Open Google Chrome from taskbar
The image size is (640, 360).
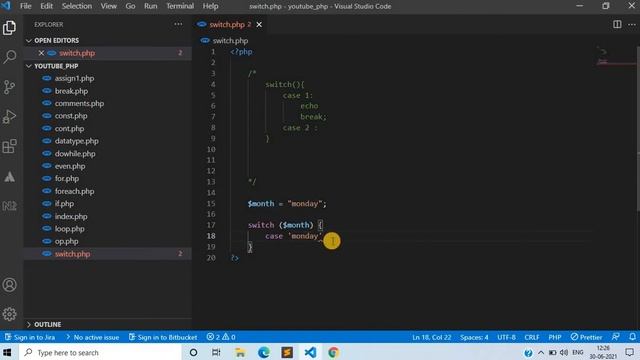(333, 352)
